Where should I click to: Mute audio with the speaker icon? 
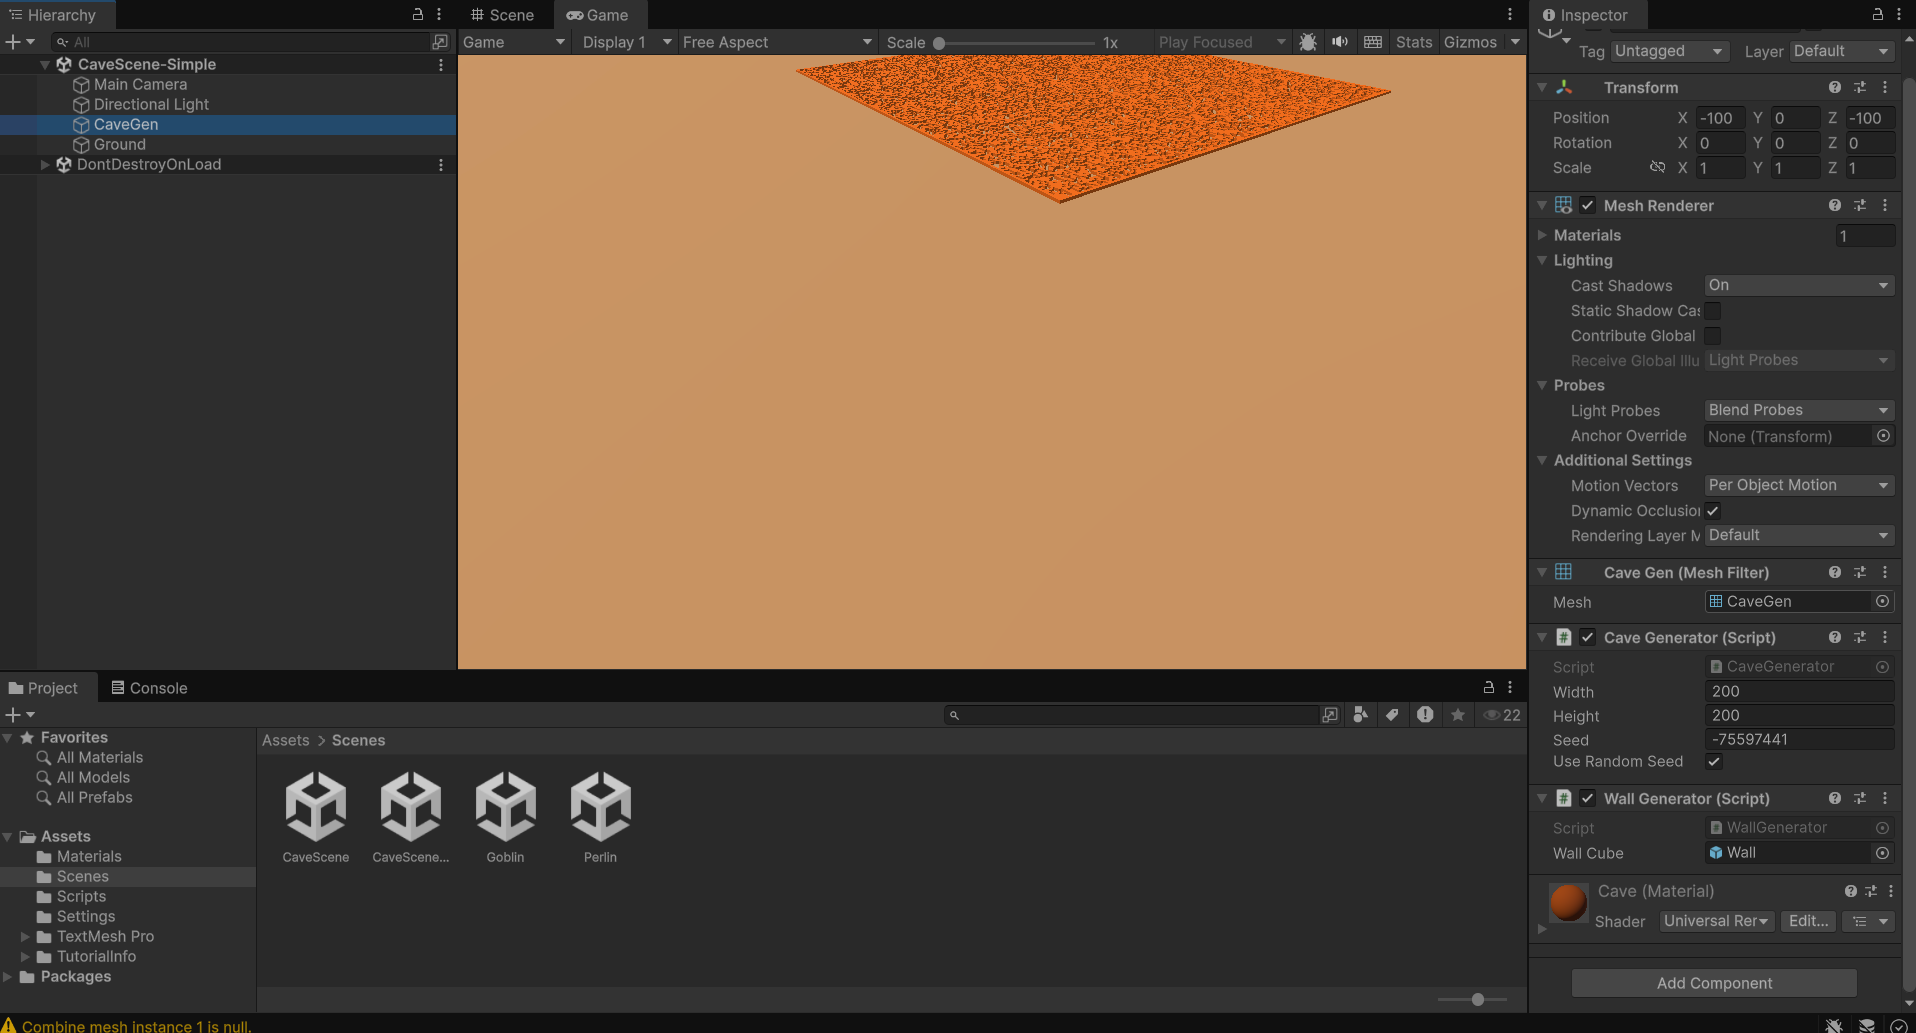(x=1340, y=42)
